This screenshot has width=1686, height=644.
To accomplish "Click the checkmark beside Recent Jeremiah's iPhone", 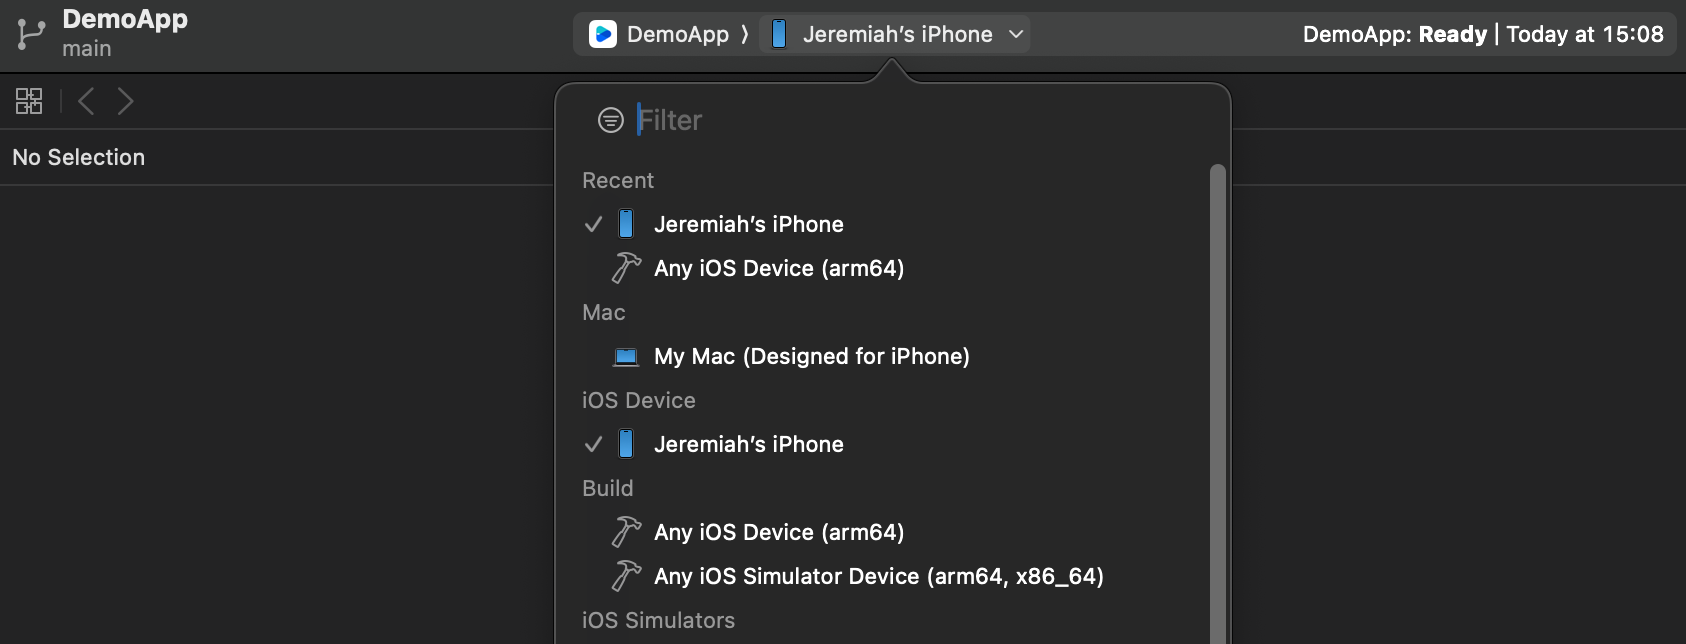I will click(593, 224).
